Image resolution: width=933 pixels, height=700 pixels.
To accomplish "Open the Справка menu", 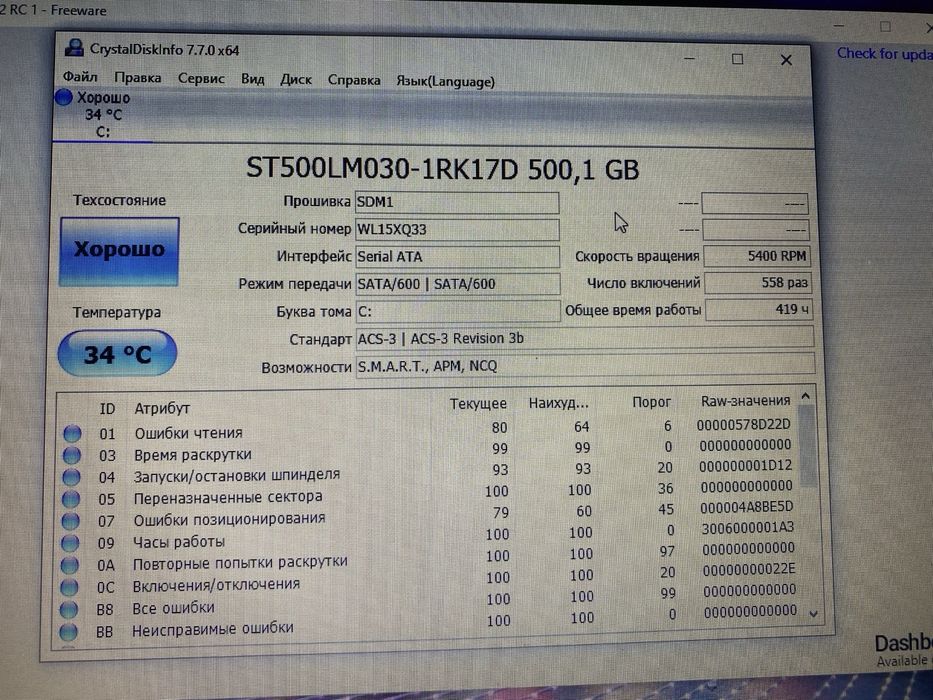I will (x=354, y=80).
